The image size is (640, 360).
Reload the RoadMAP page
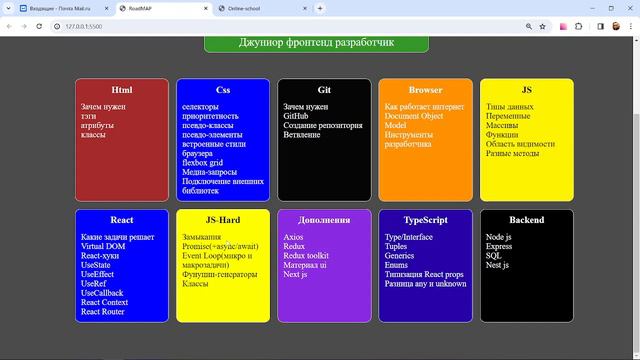click(39, 26)
